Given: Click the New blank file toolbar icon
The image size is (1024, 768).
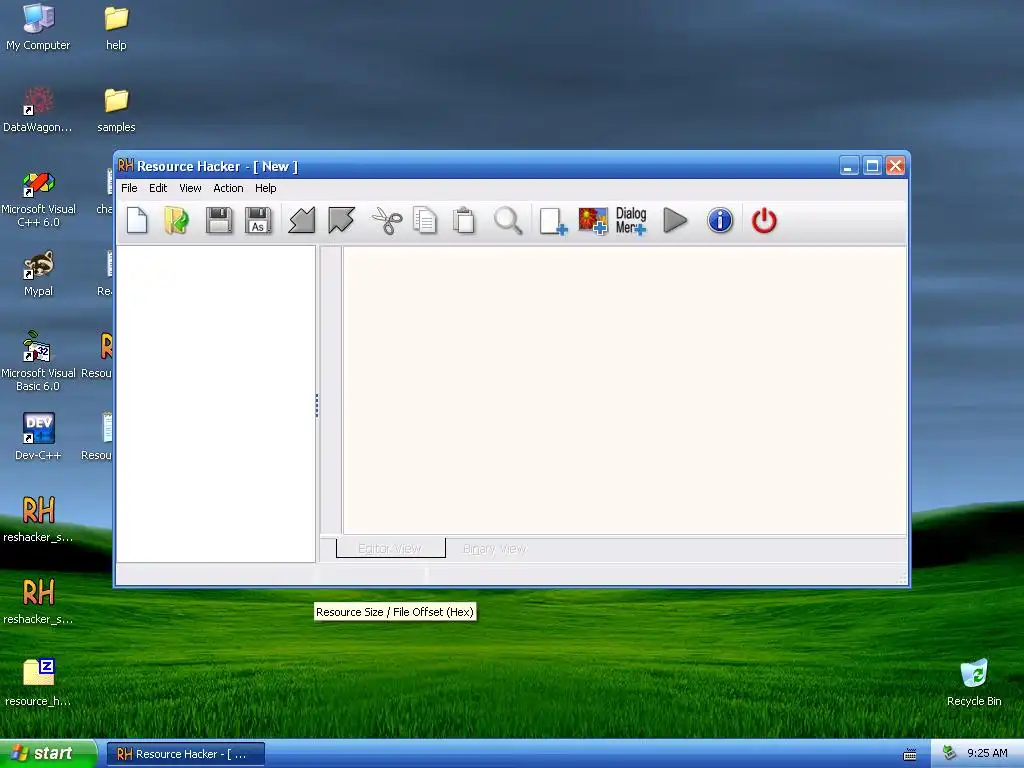Looking at the screenshot, I should (x=137, y=220).
